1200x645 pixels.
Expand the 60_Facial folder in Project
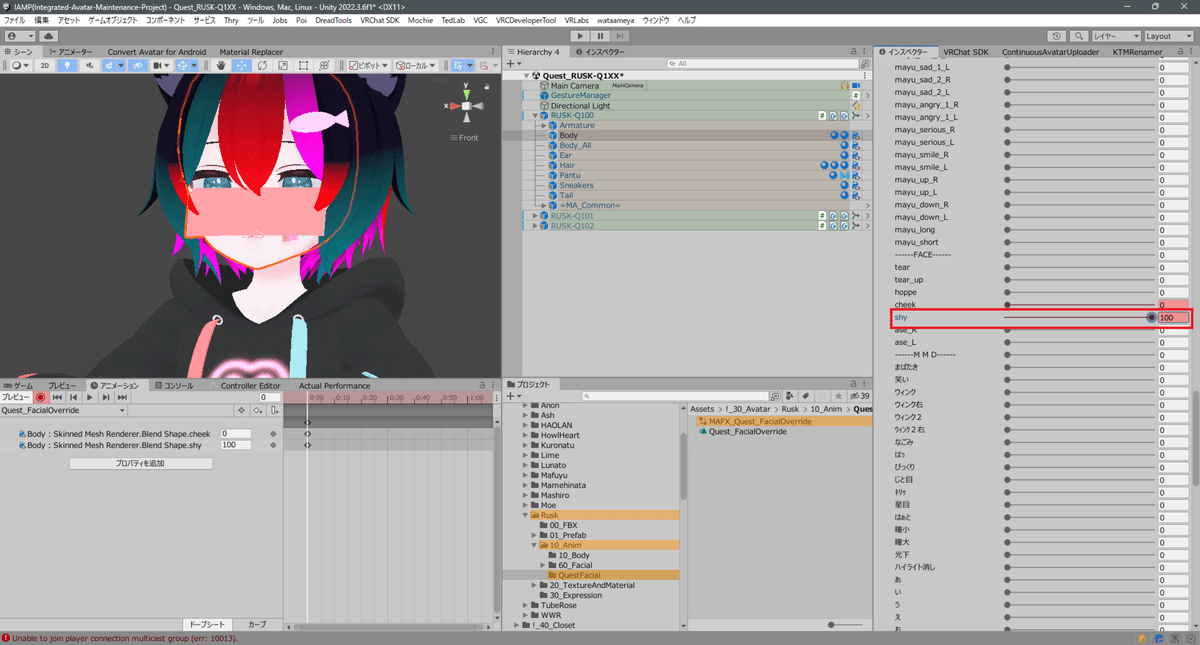[543, 565]
